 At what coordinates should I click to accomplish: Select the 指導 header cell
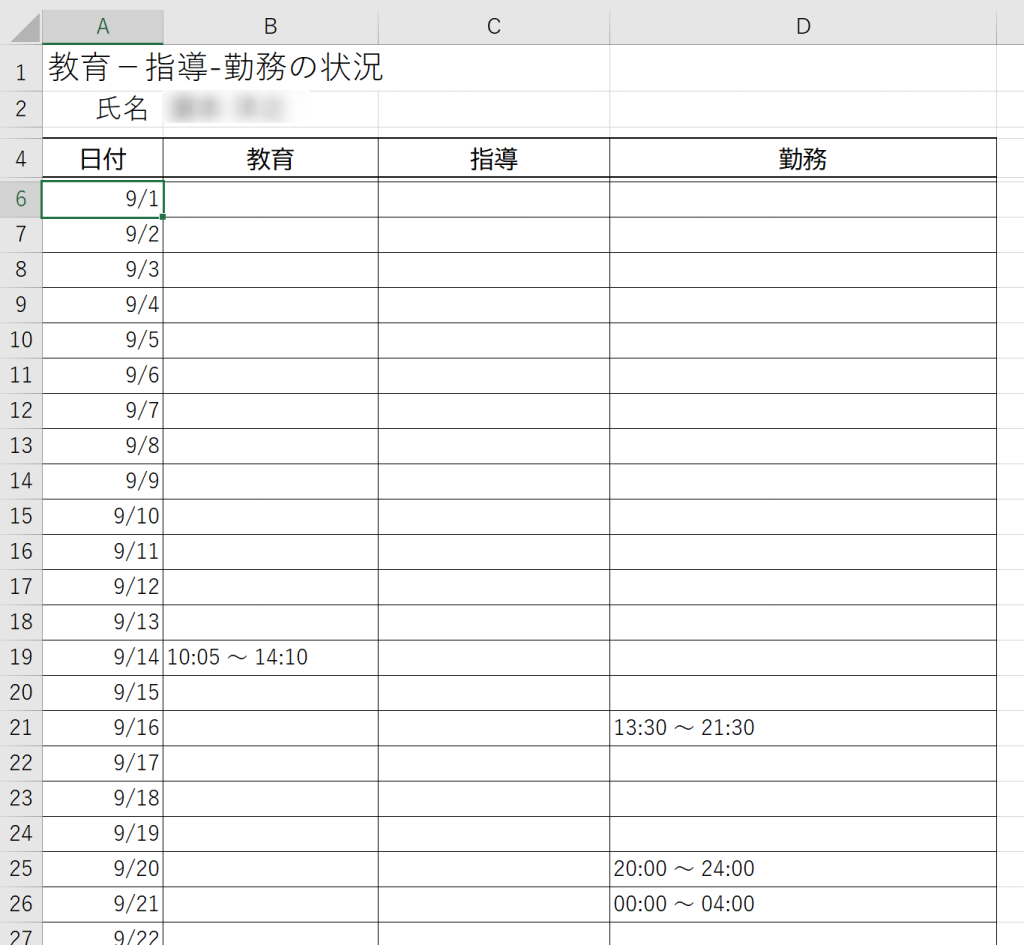pyautogui.click(x=493, y=159)
